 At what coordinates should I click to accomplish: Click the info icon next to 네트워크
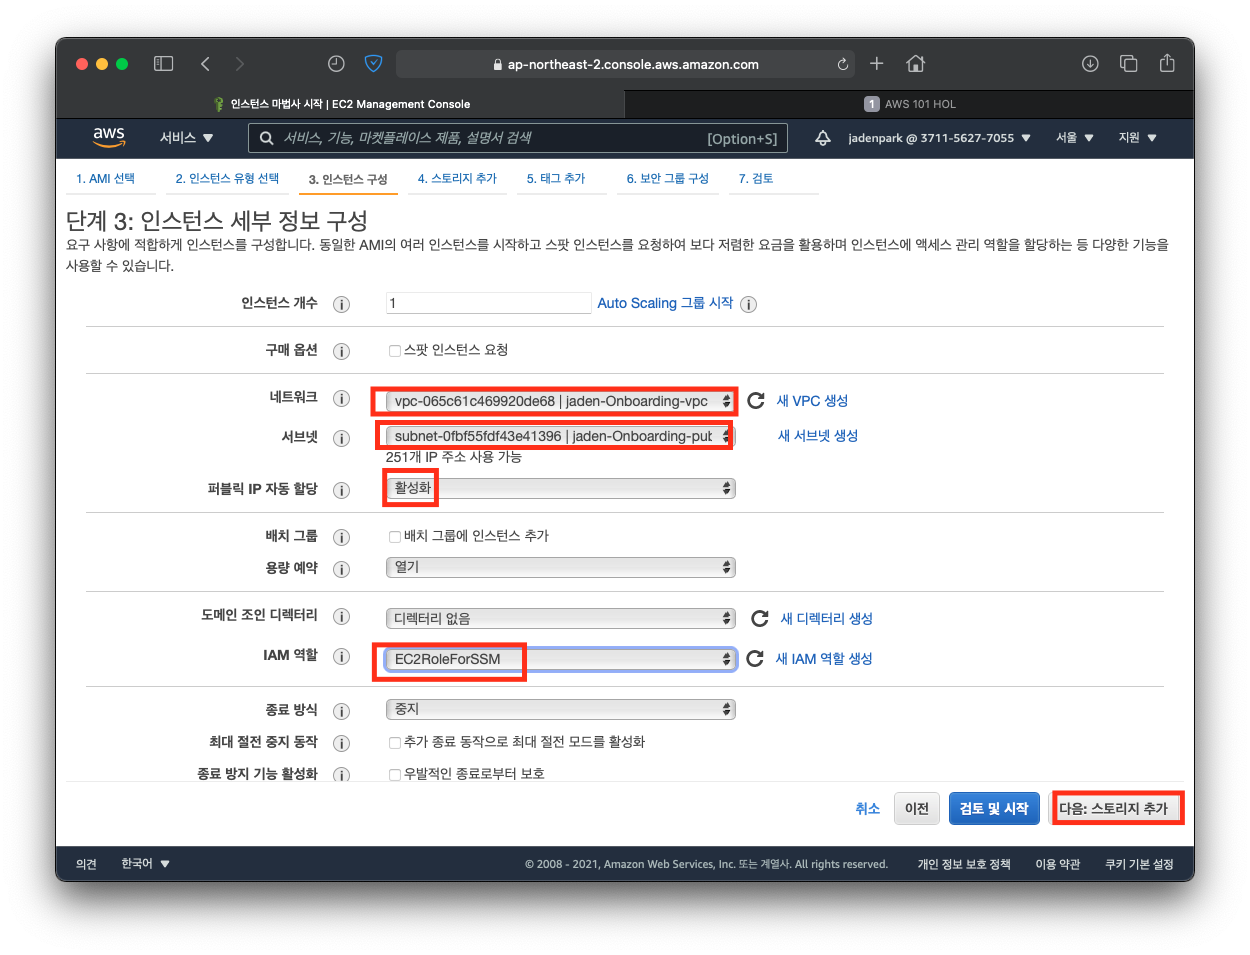[x=341, y=398]
